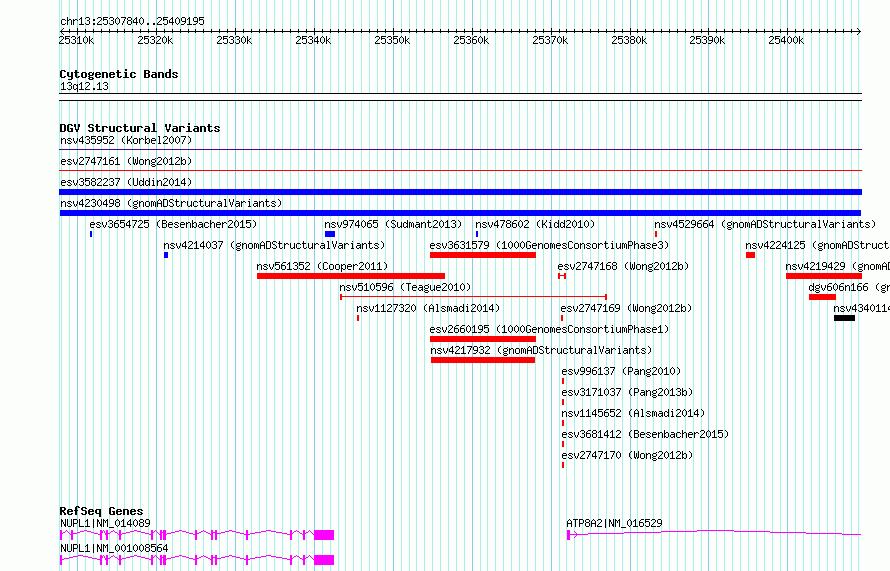The image size is (890, 571).
Task: Select the esv2747161 (Wong2012b) variant label
Action: click(126, 161)
